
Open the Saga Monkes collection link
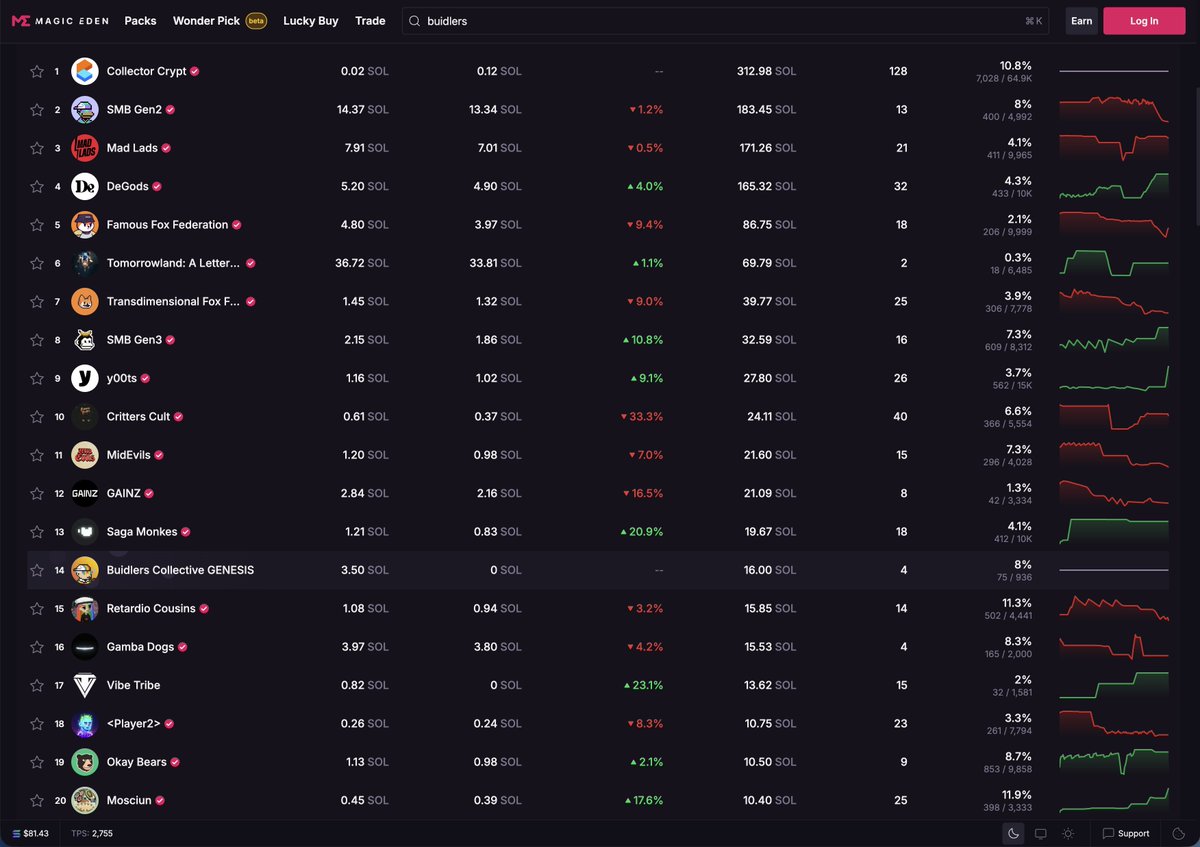pyautogui.click(x=142, y=532)
